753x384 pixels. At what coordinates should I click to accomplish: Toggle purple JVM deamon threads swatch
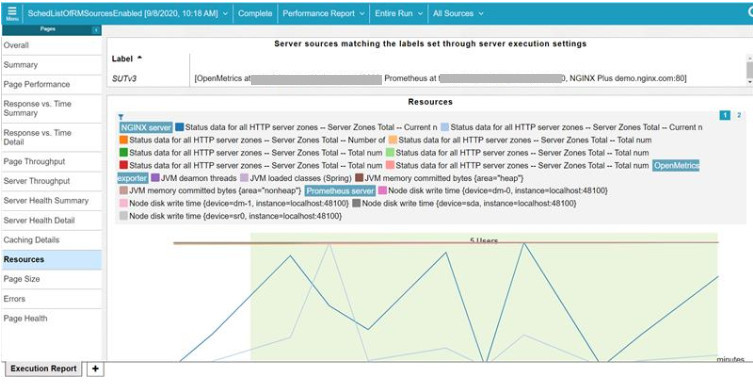155,178
